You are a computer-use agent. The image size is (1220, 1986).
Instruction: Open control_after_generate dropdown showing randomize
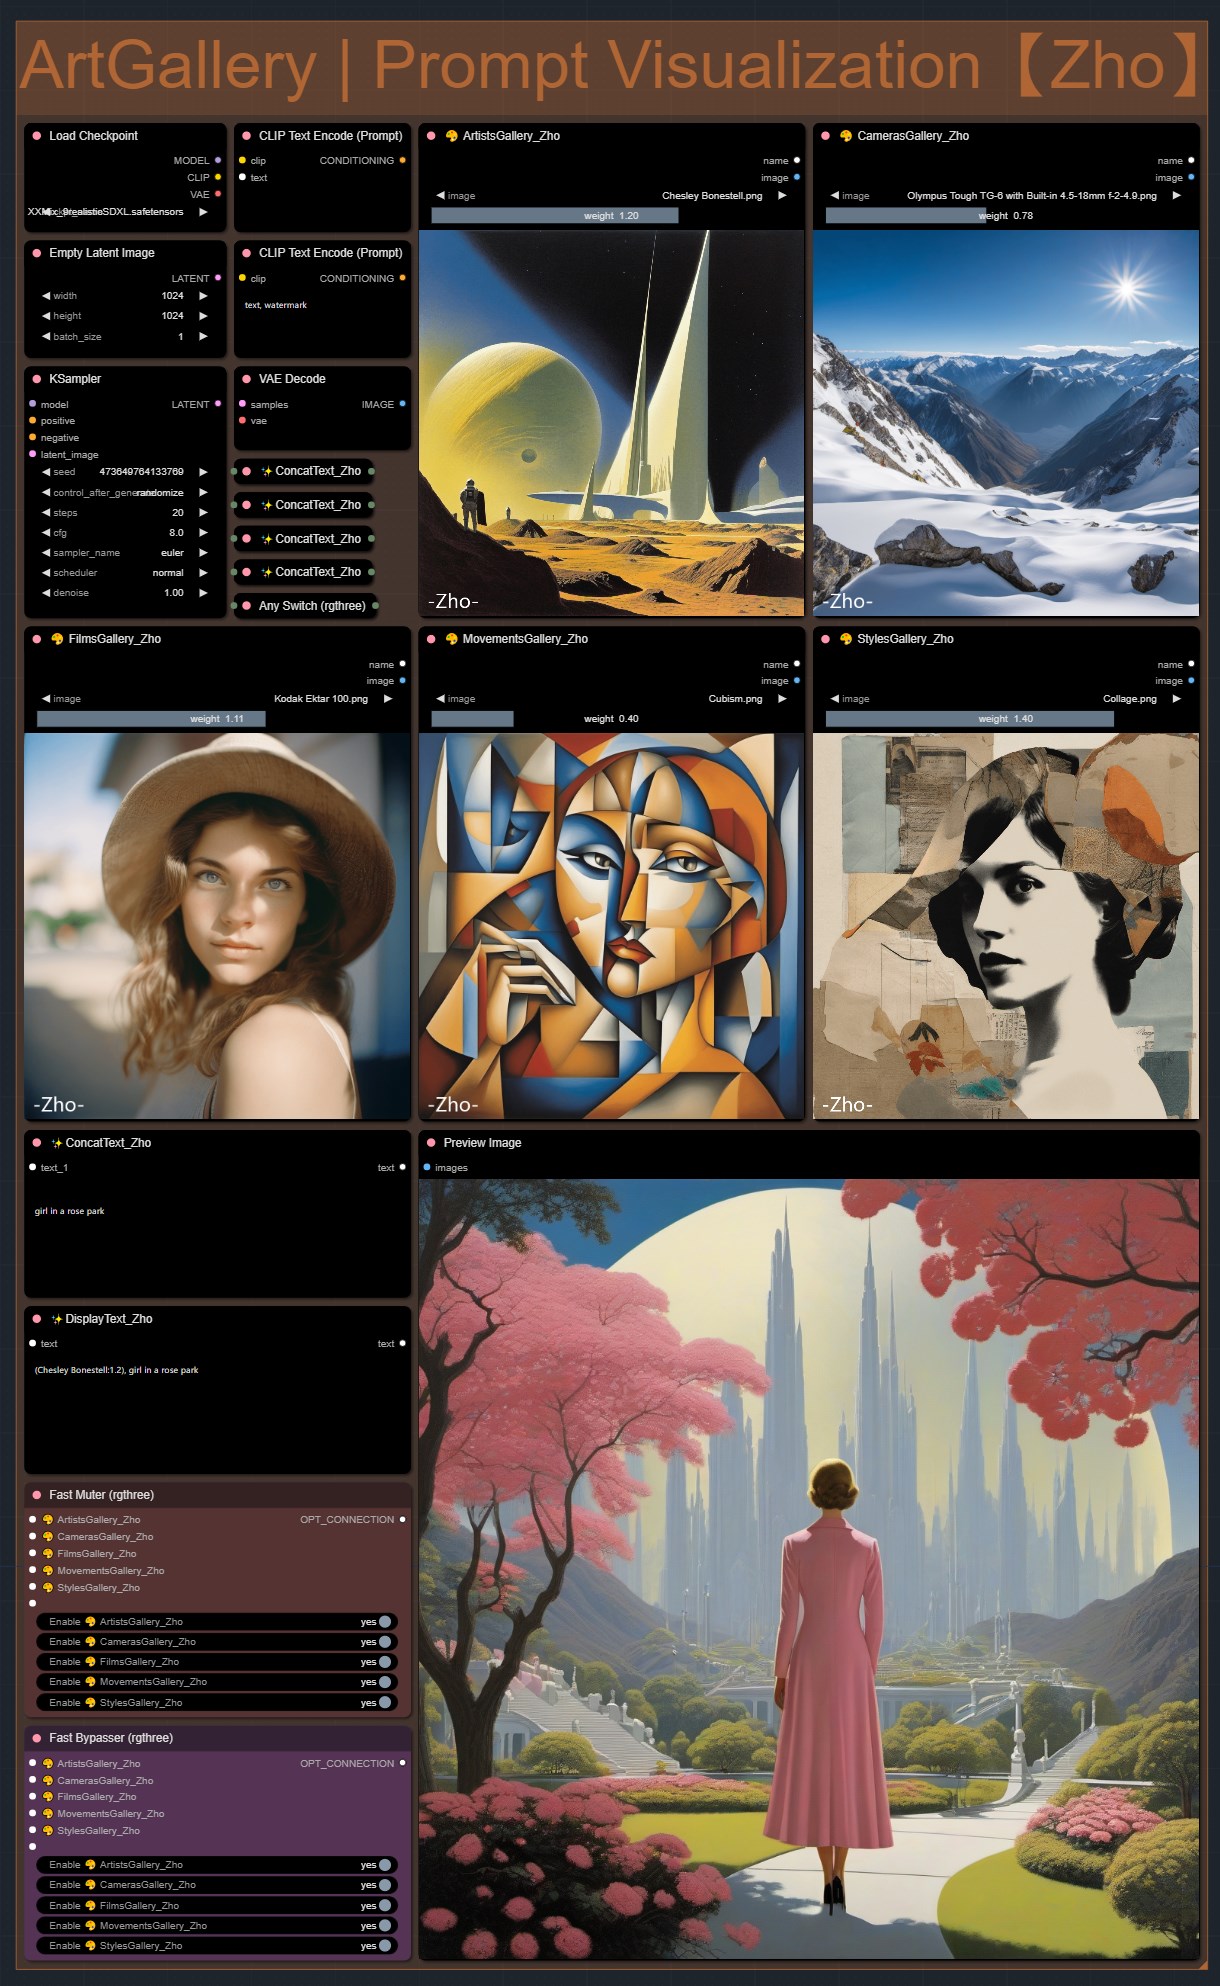tap(124, 492)
